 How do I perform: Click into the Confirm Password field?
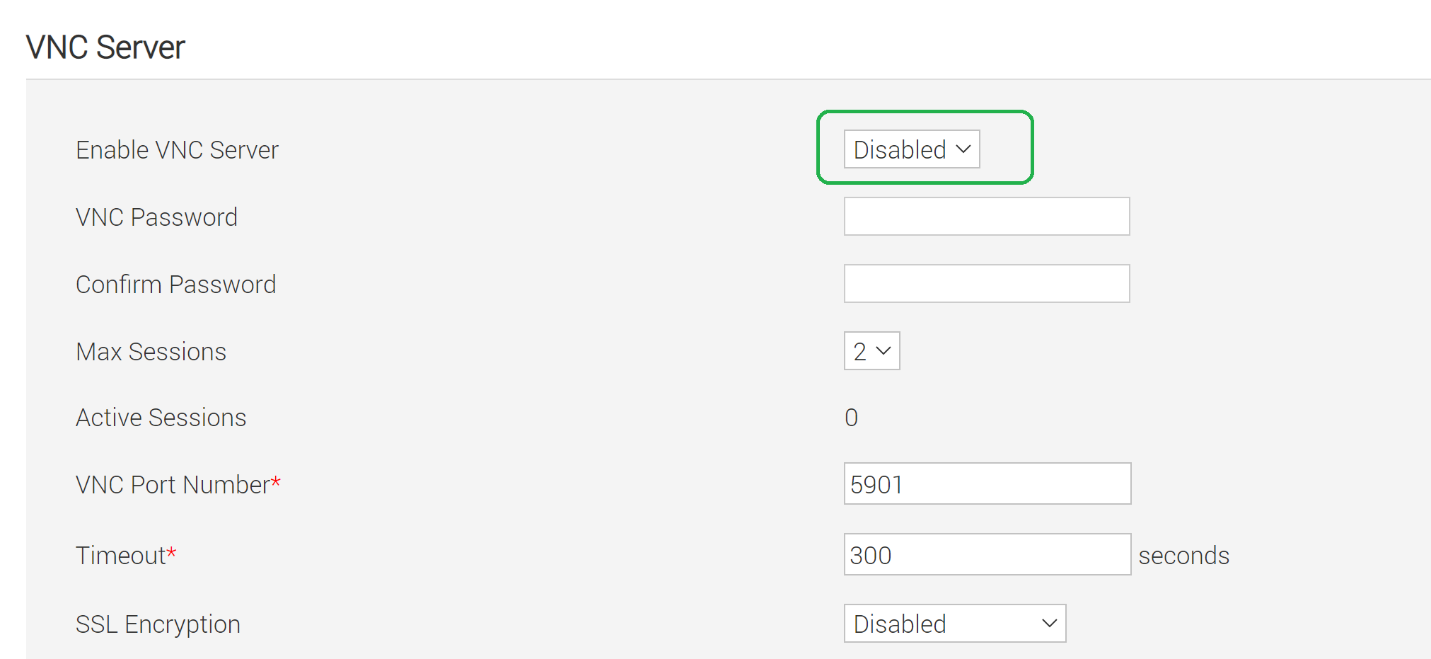tap(986, 284)
